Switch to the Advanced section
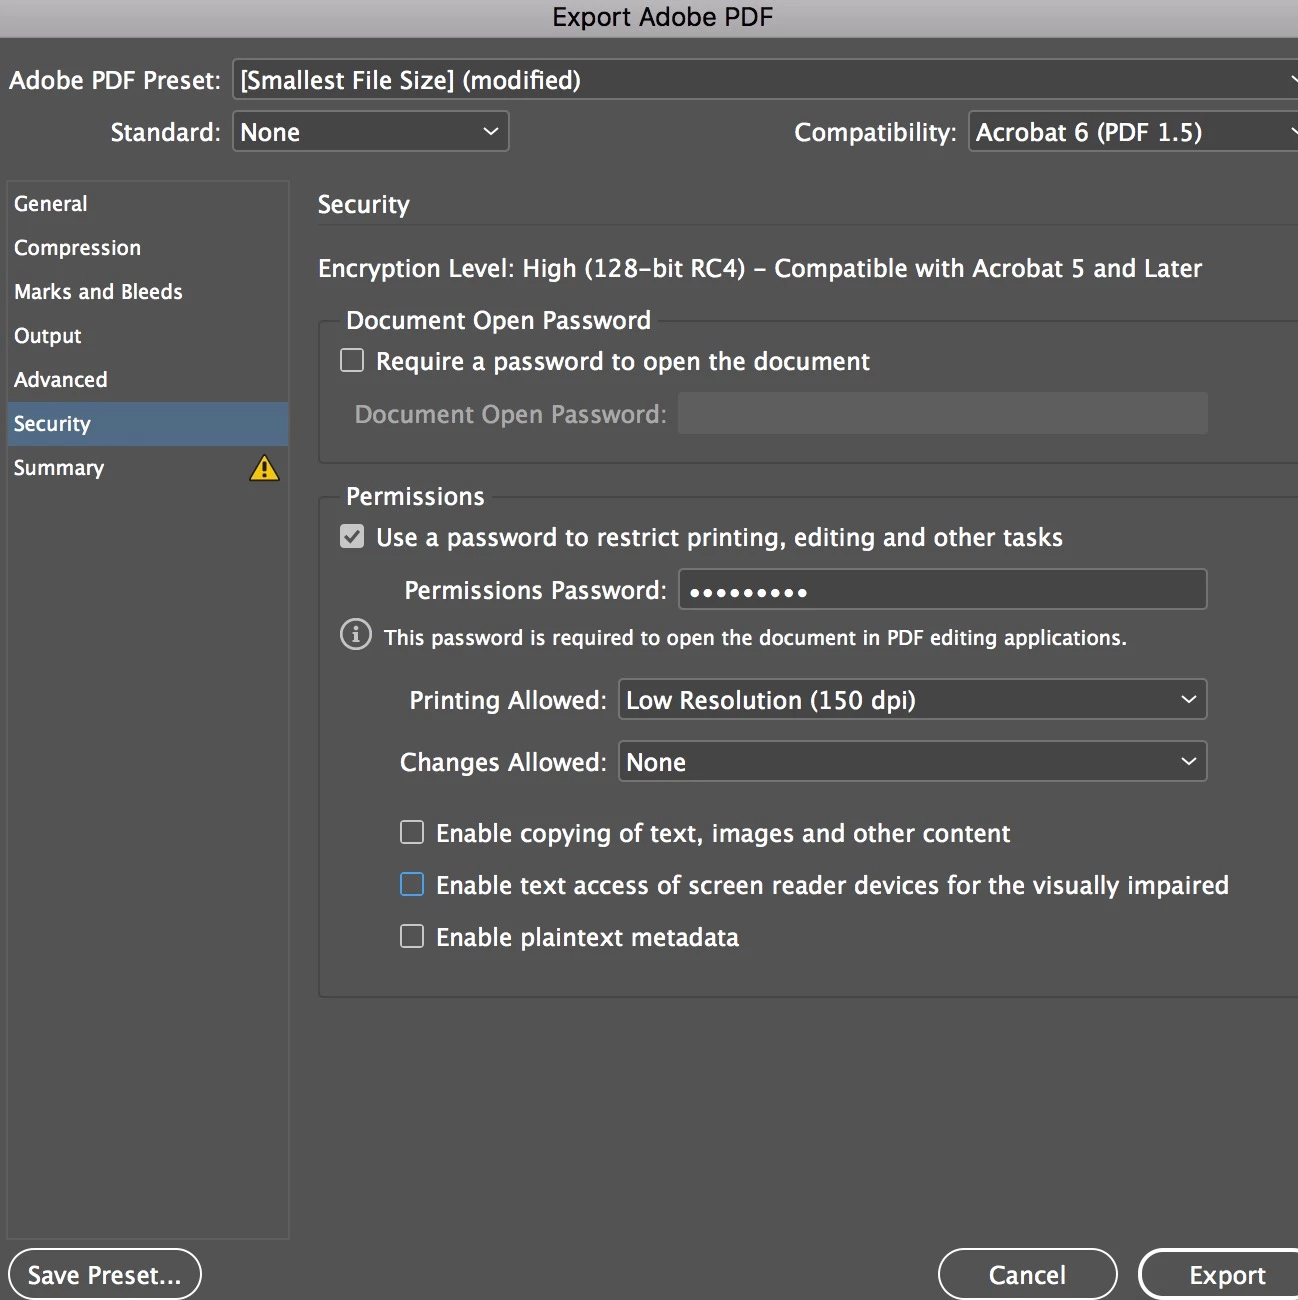Image resolution: width=1298 pixels, height=1300 pixels. [148, 380]
